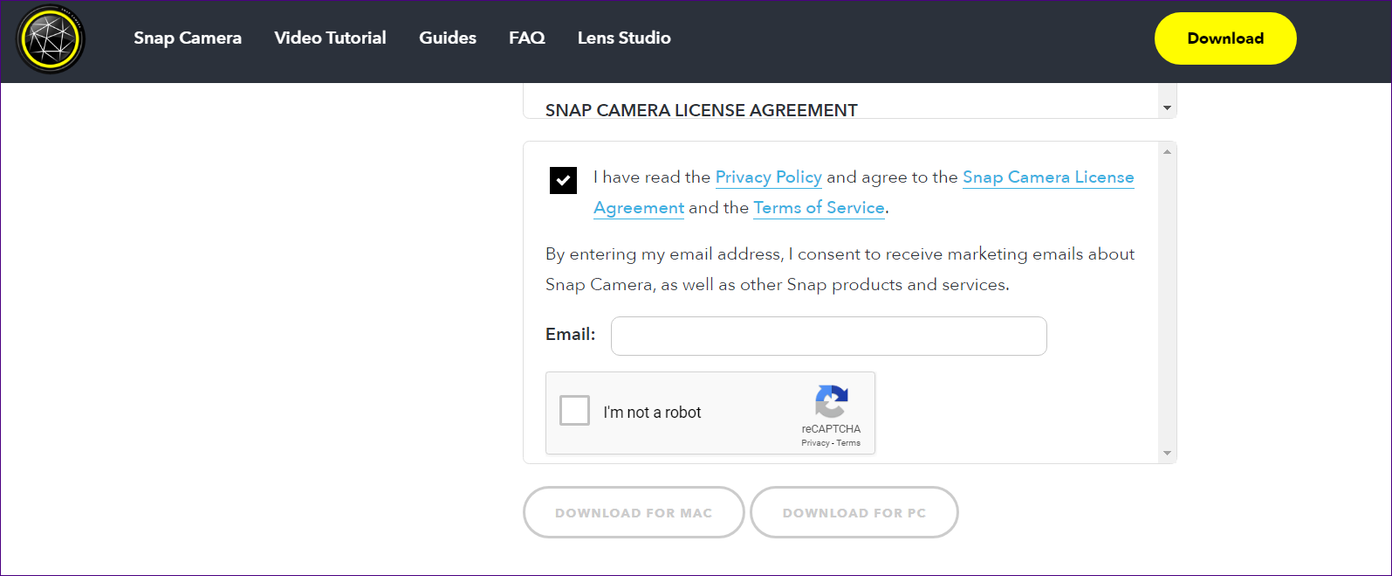Screen dimensions: 1392x576
Task: Click the SNAP CAMERA LICENSE AGREEMENT heading
Action: pos(701,110)
